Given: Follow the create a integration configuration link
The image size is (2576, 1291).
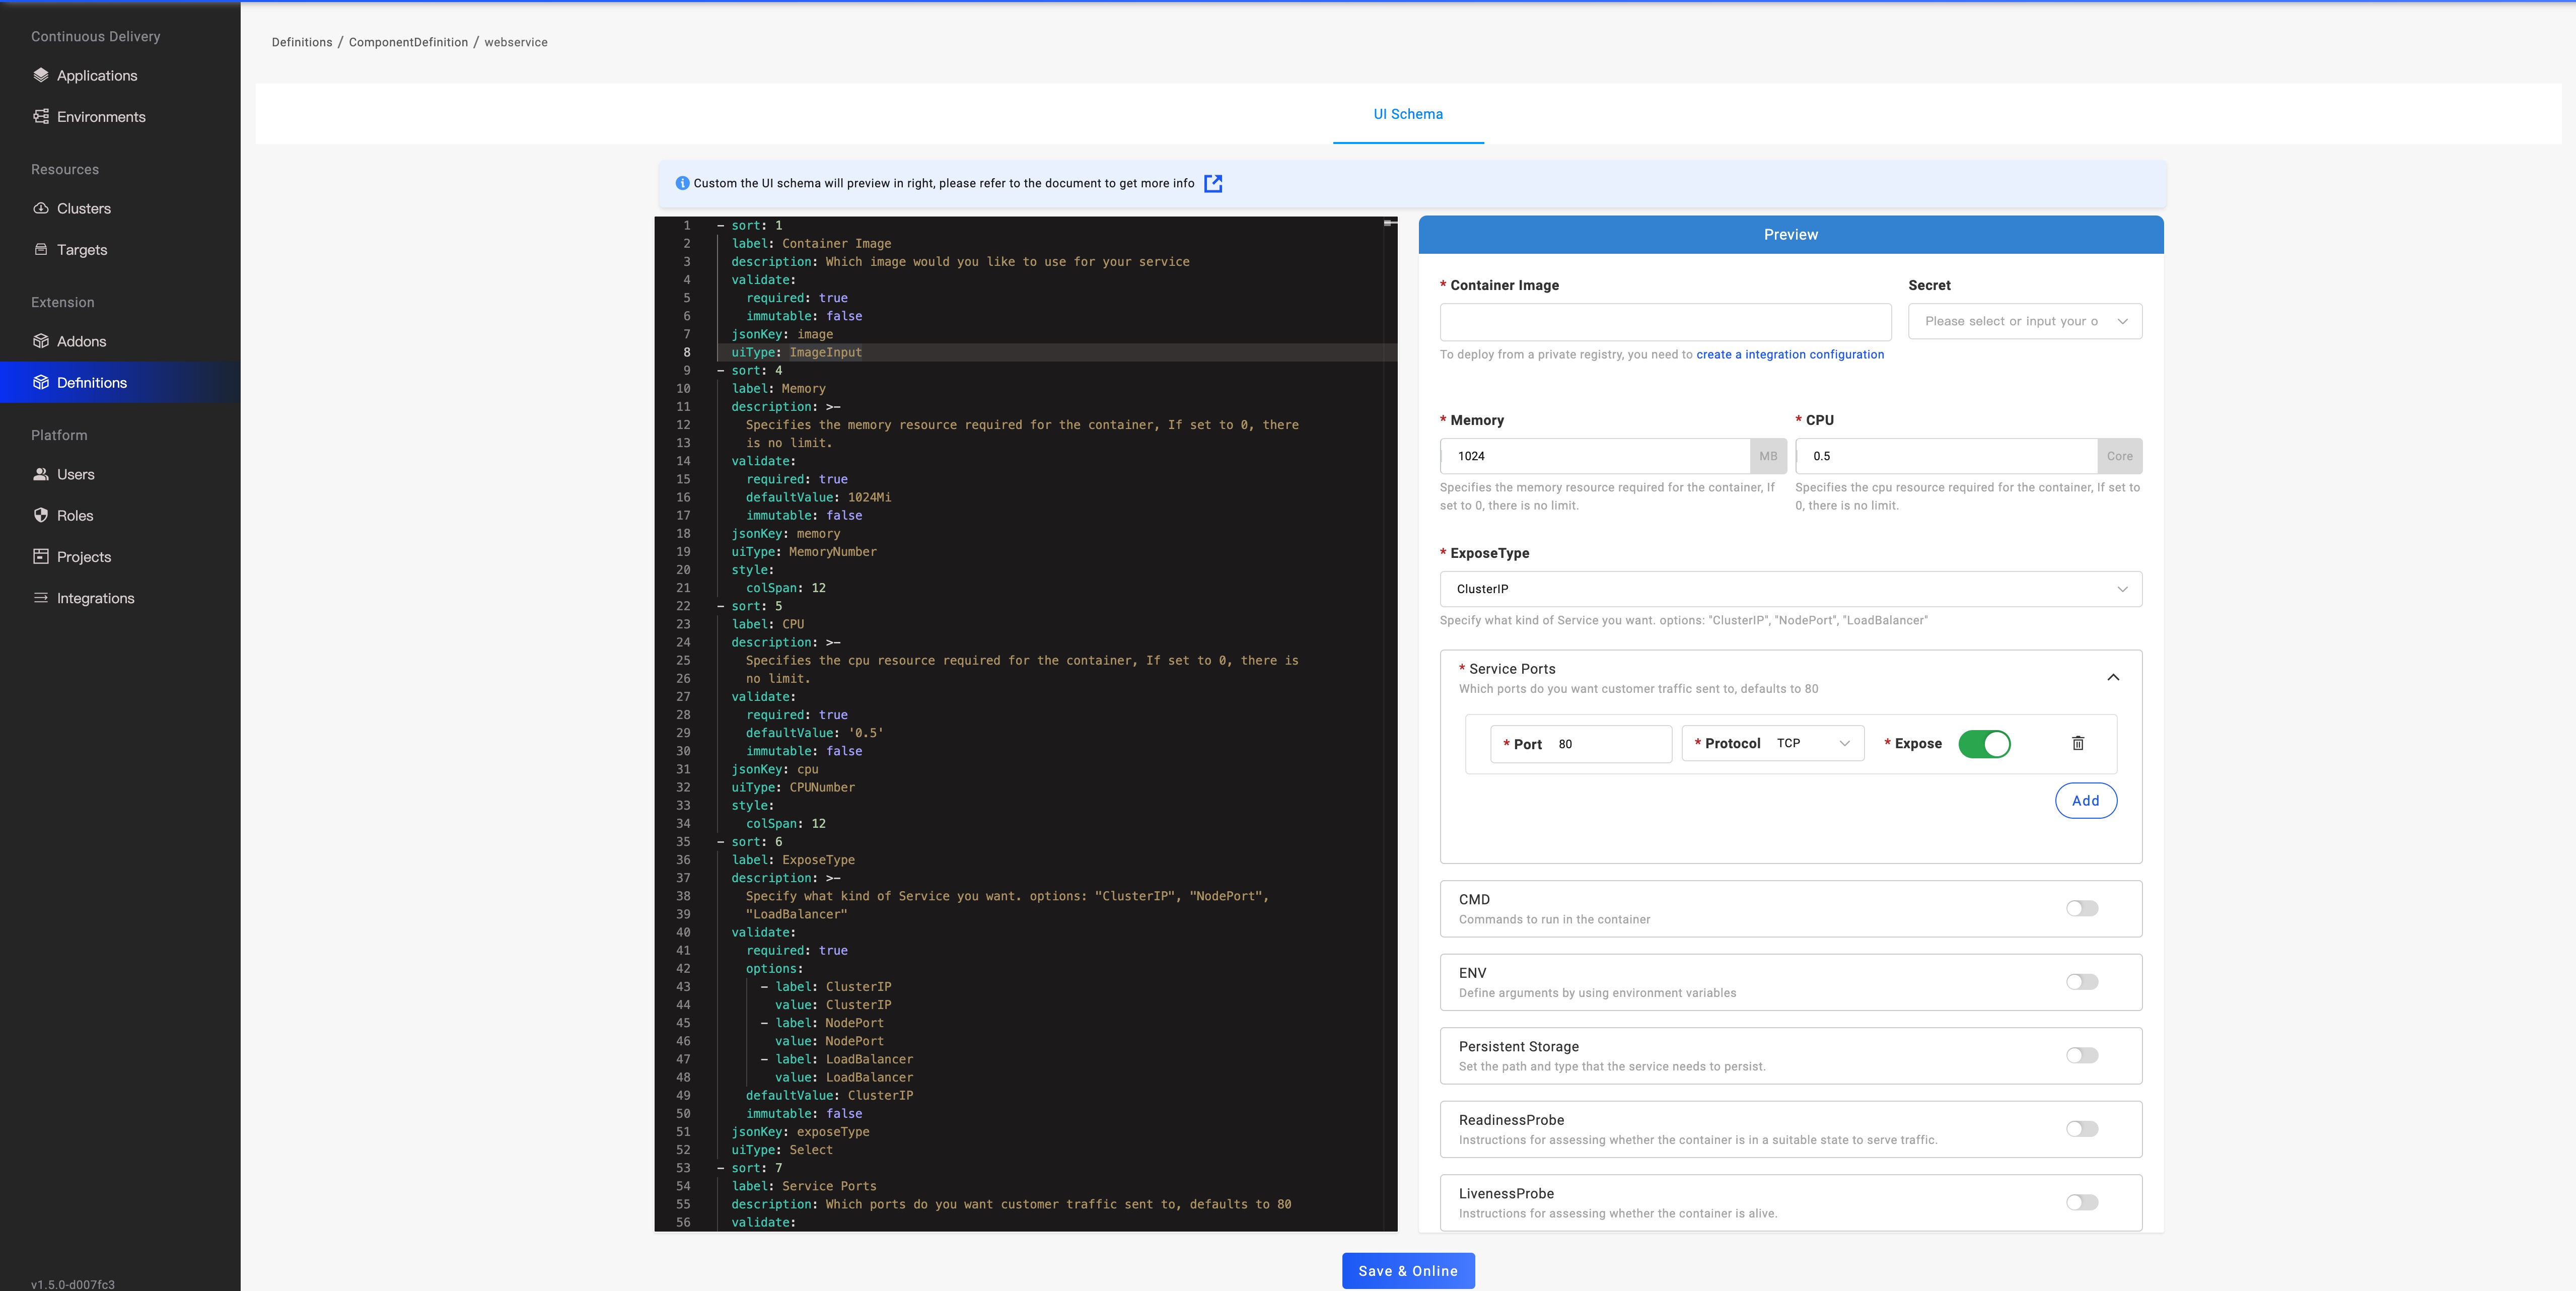Looking at the screenshot, I should point(1789,354).
